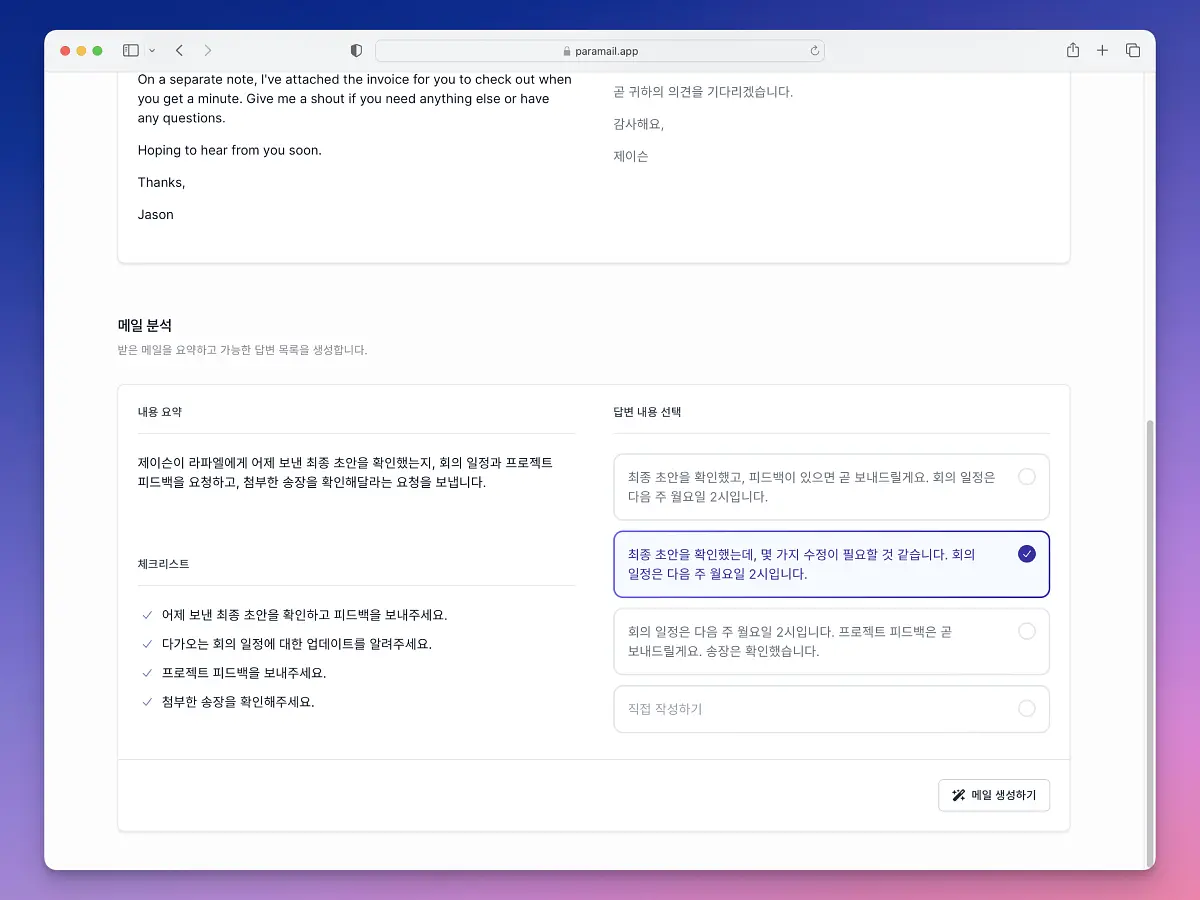The image size is (1200, 900).
Task: Add a new tab with the plus icon
Action: 1102,50
